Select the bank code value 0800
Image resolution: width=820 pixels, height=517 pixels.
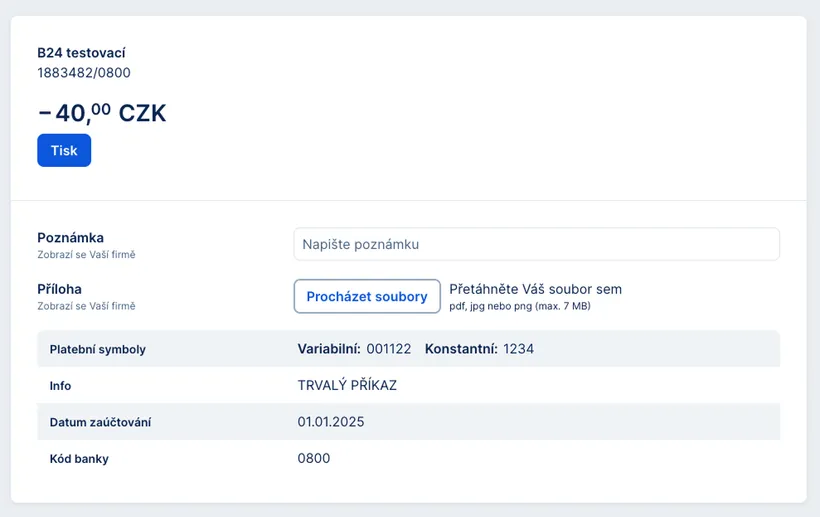click(x=314, y=459)
